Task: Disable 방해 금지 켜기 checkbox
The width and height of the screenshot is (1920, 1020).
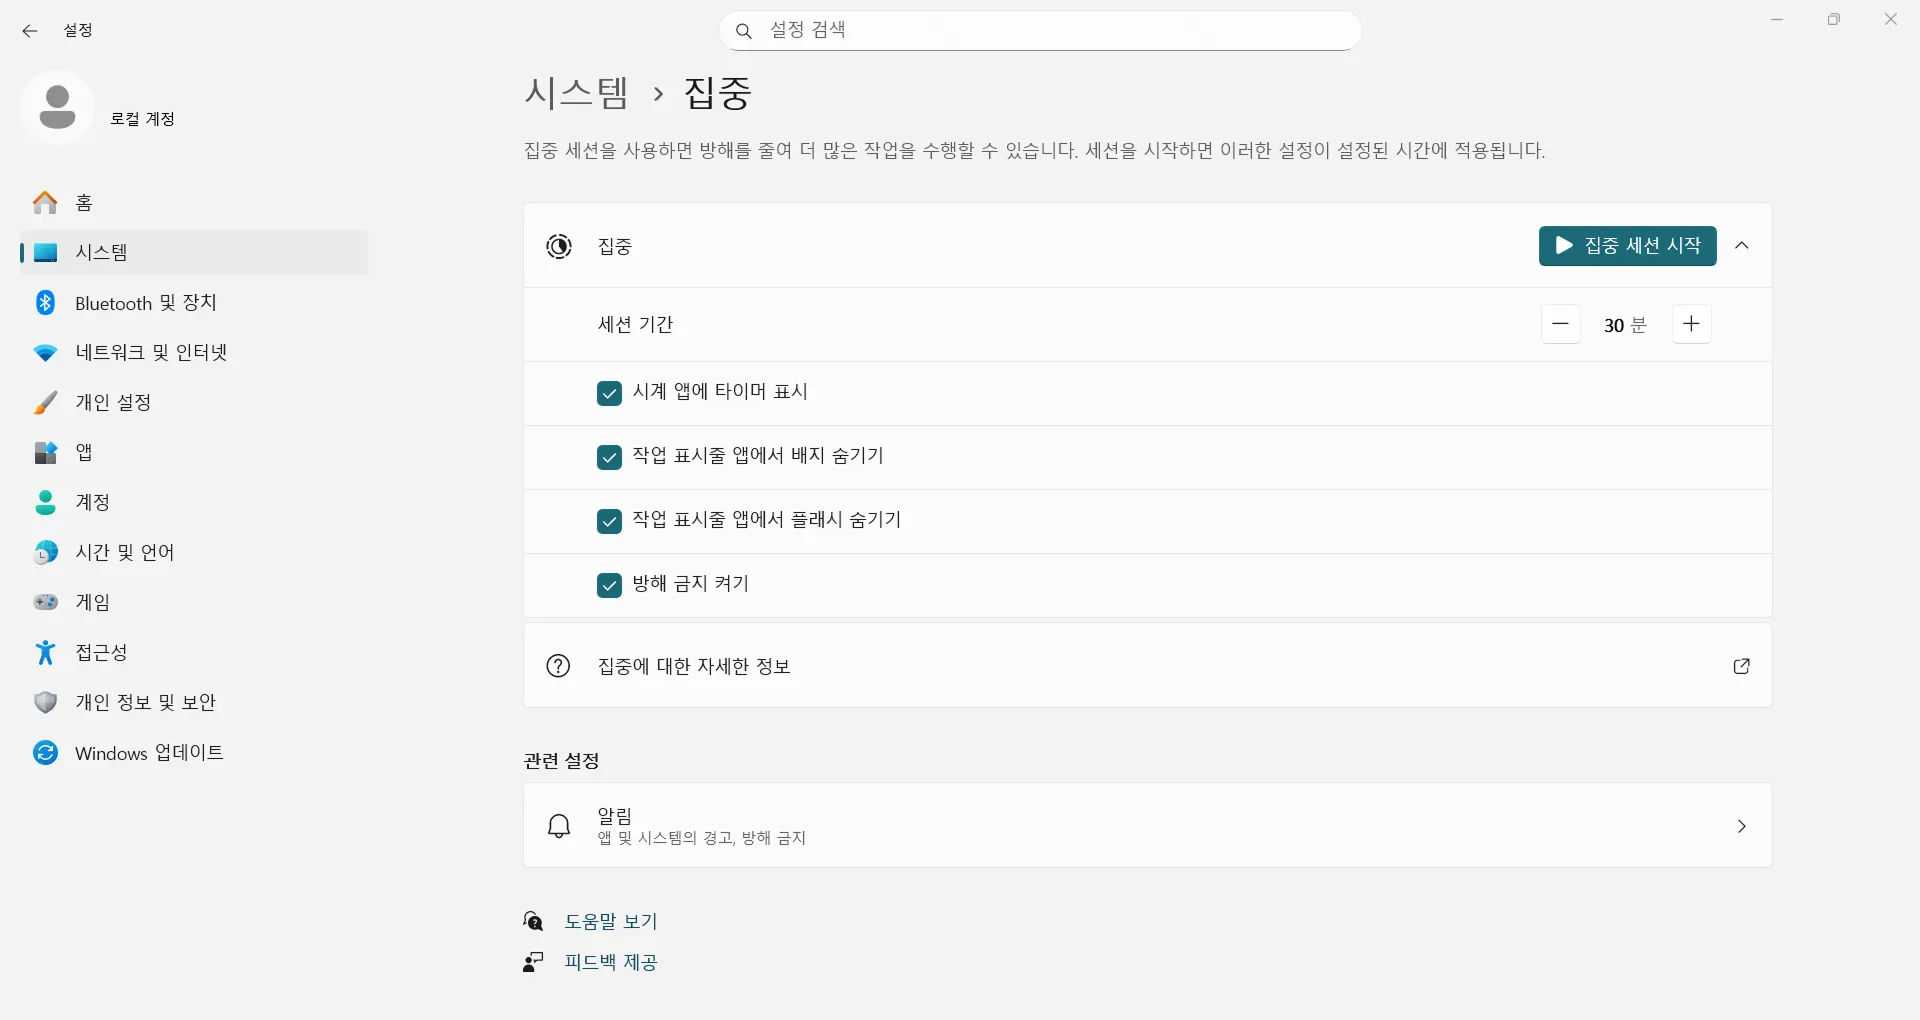Action: click(x=609, y=585)
